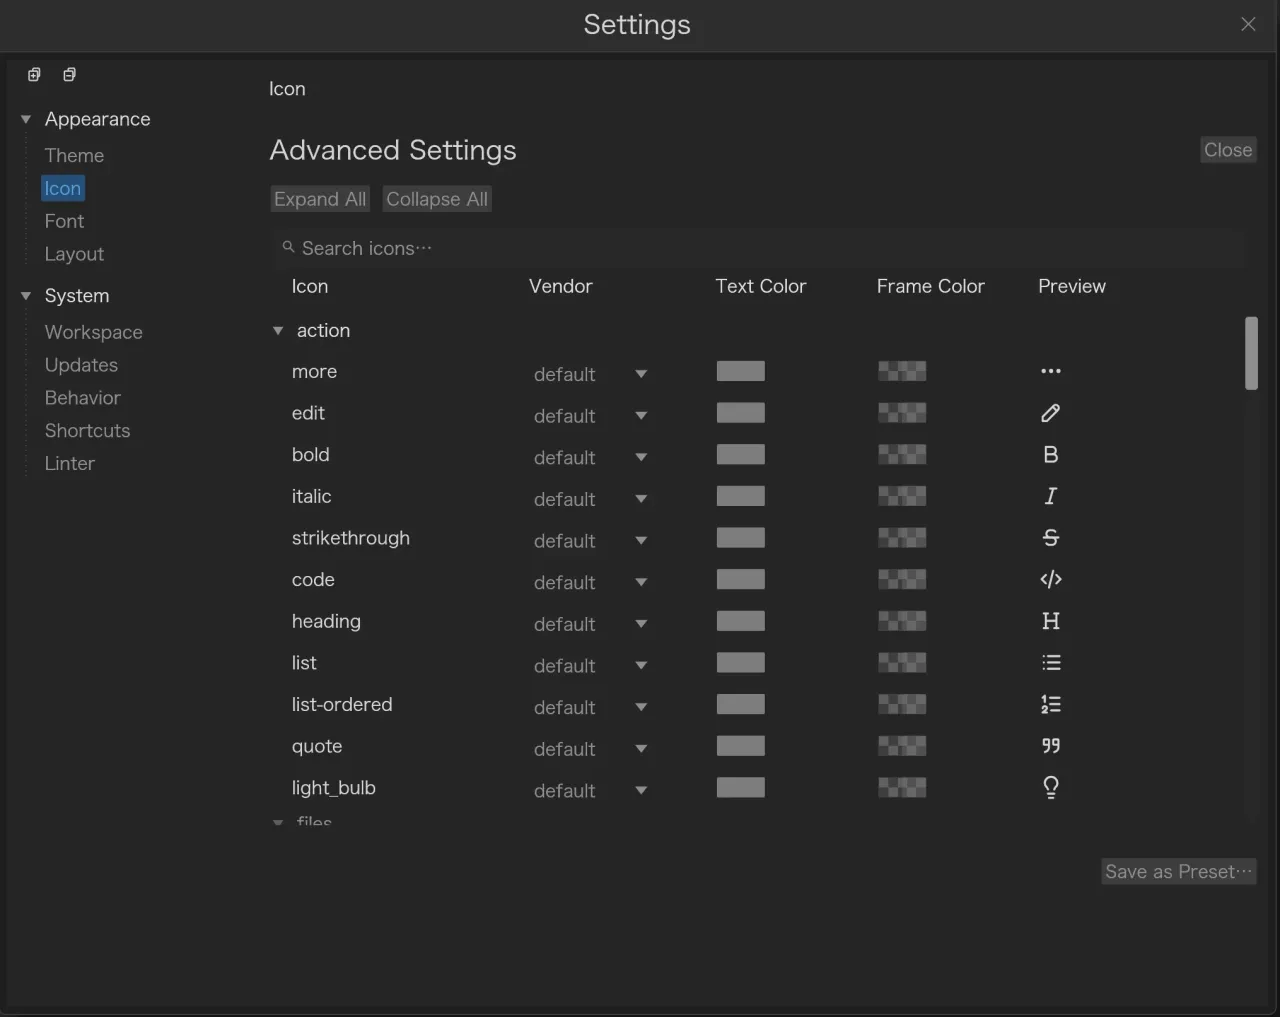Click the heading H preview icon
The height and width of the screenshot is (1017, 1280).
[1050, 621]
